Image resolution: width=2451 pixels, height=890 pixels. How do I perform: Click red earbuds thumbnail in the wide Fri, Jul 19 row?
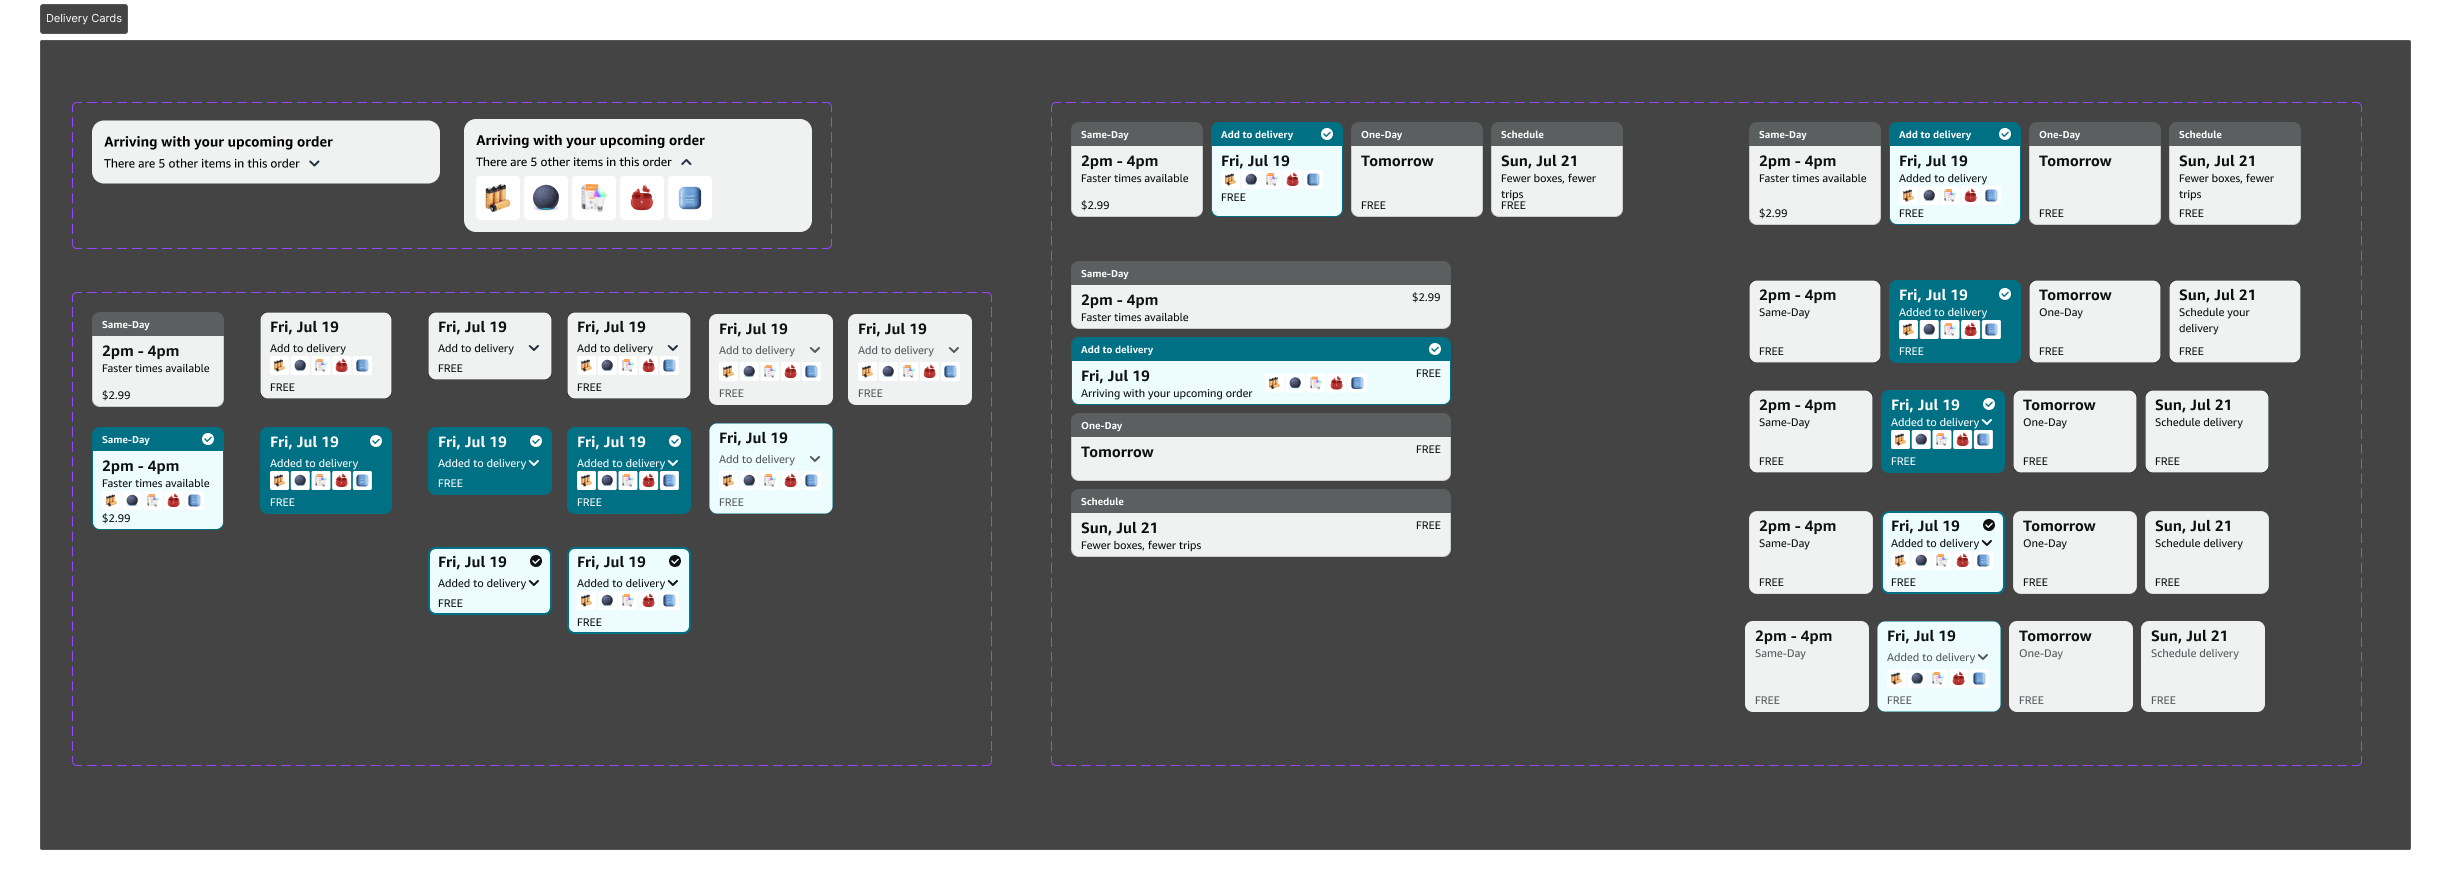pyautogui.click(x=1337, y=383)
